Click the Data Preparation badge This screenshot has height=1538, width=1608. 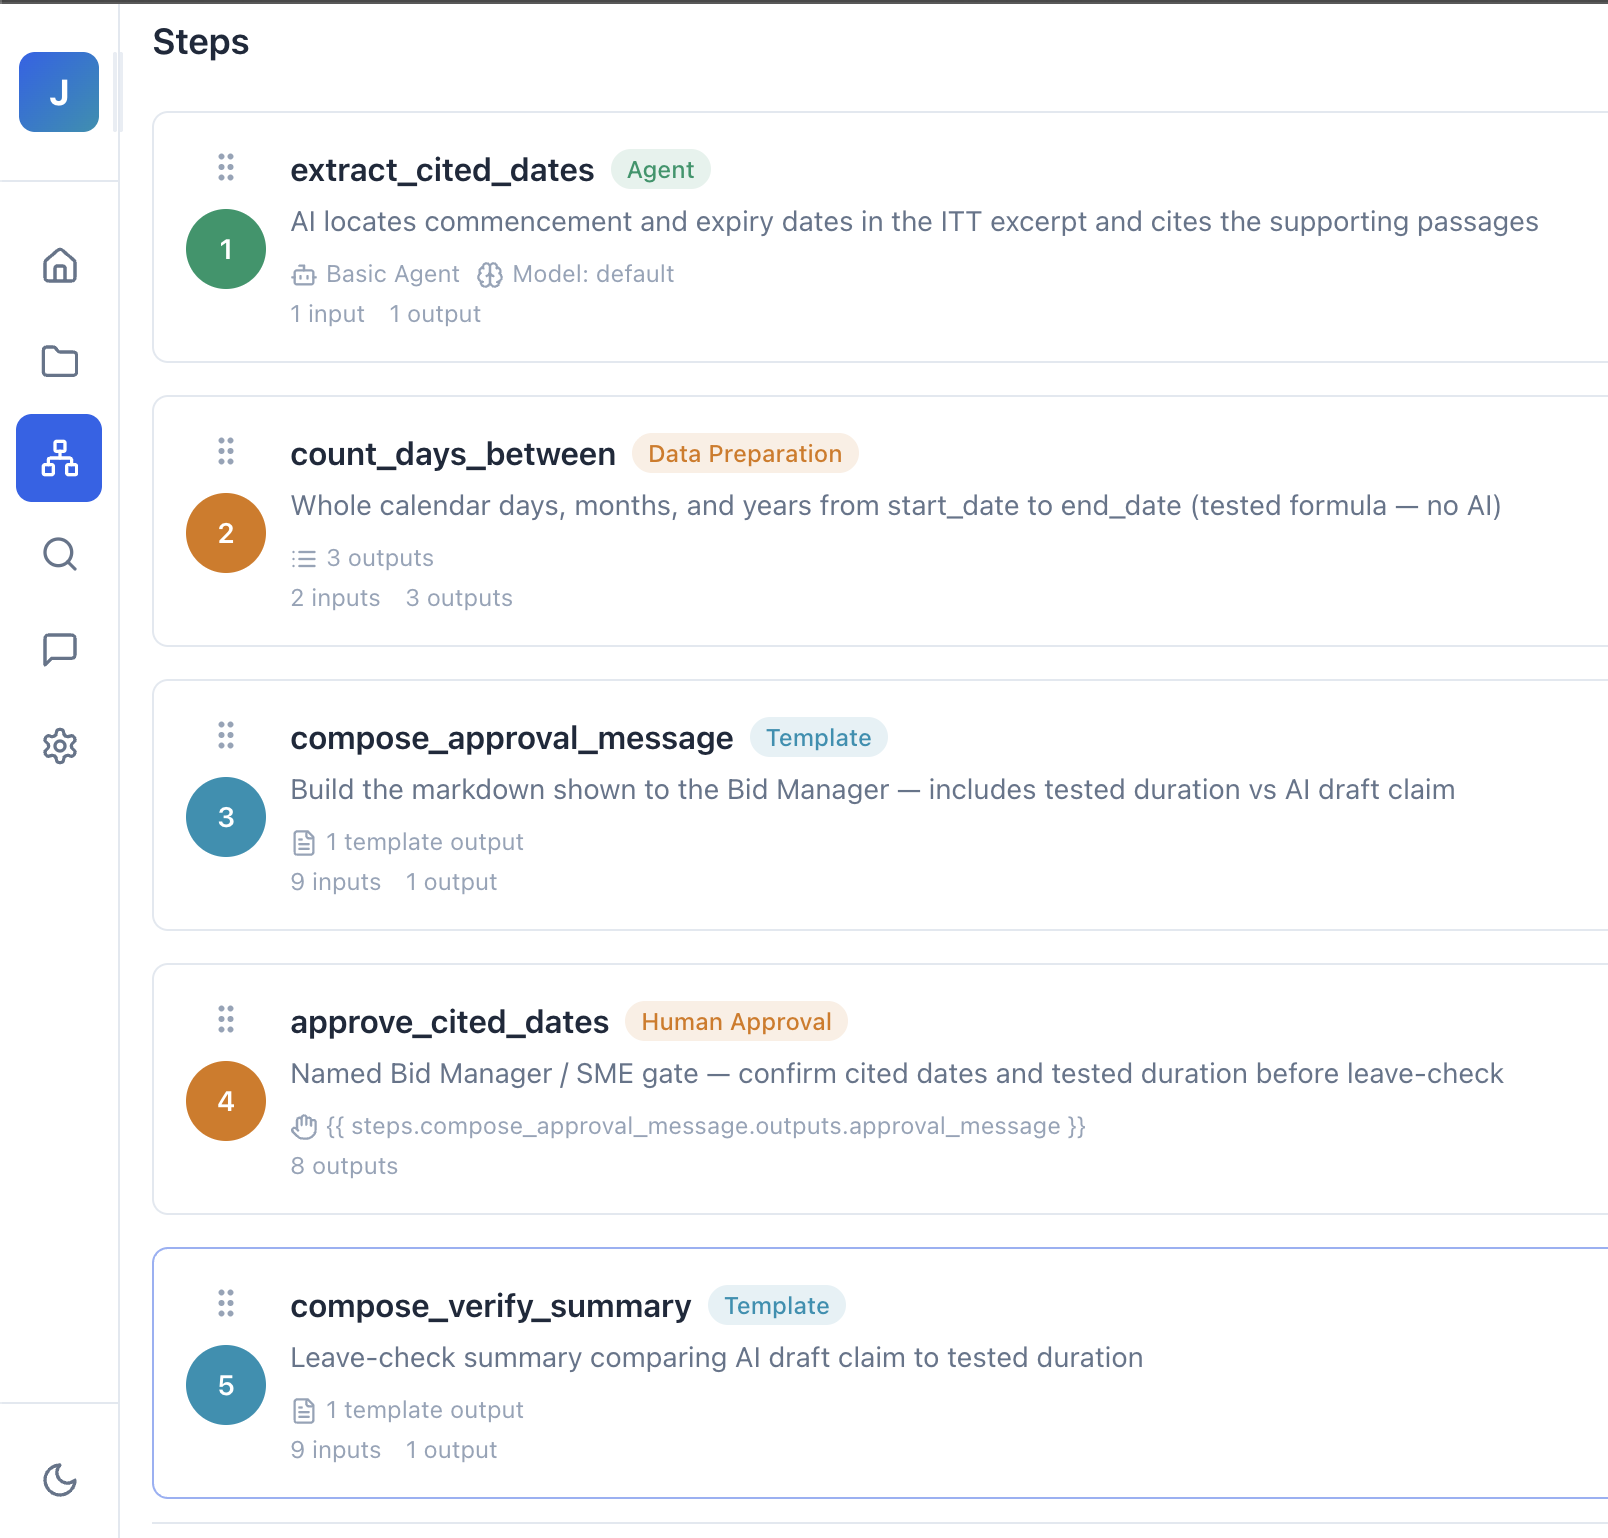point(745,454)
